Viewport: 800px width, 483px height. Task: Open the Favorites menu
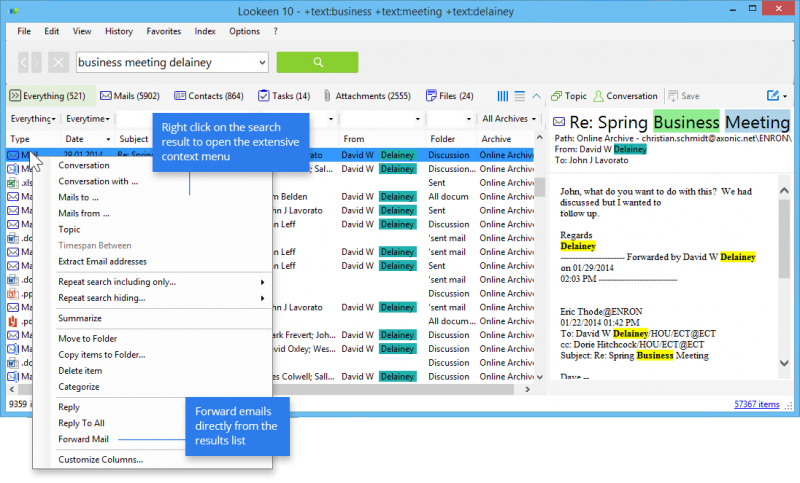click(x=164, y=31)
